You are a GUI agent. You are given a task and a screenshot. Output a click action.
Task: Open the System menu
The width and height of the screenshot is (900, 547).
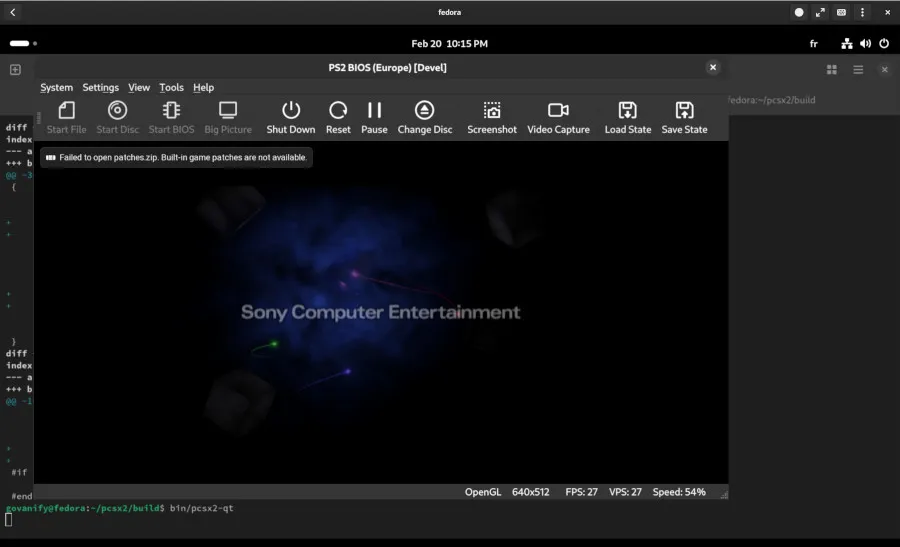pos(56,88)
